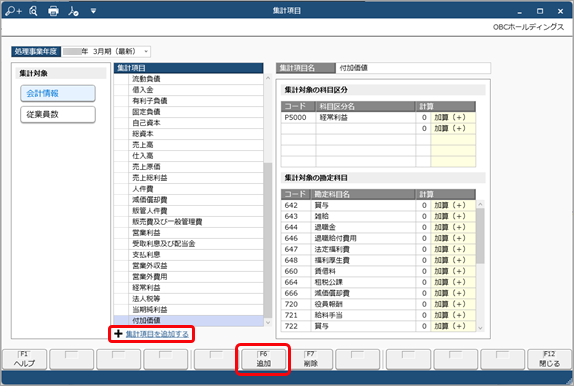Click code 660 賃借料 row
The width and height of the screenshot is (574, 386).
379,271
